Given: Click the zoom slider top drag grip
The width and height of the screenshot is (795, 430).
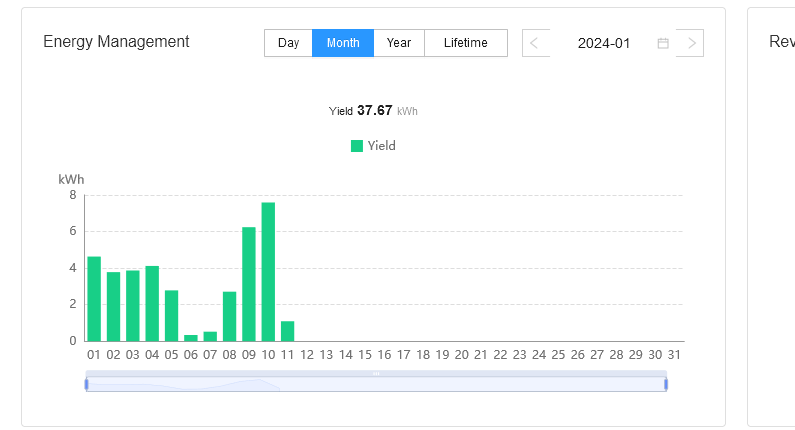Looking at the screenshot, I should click(x=376, y=373).
